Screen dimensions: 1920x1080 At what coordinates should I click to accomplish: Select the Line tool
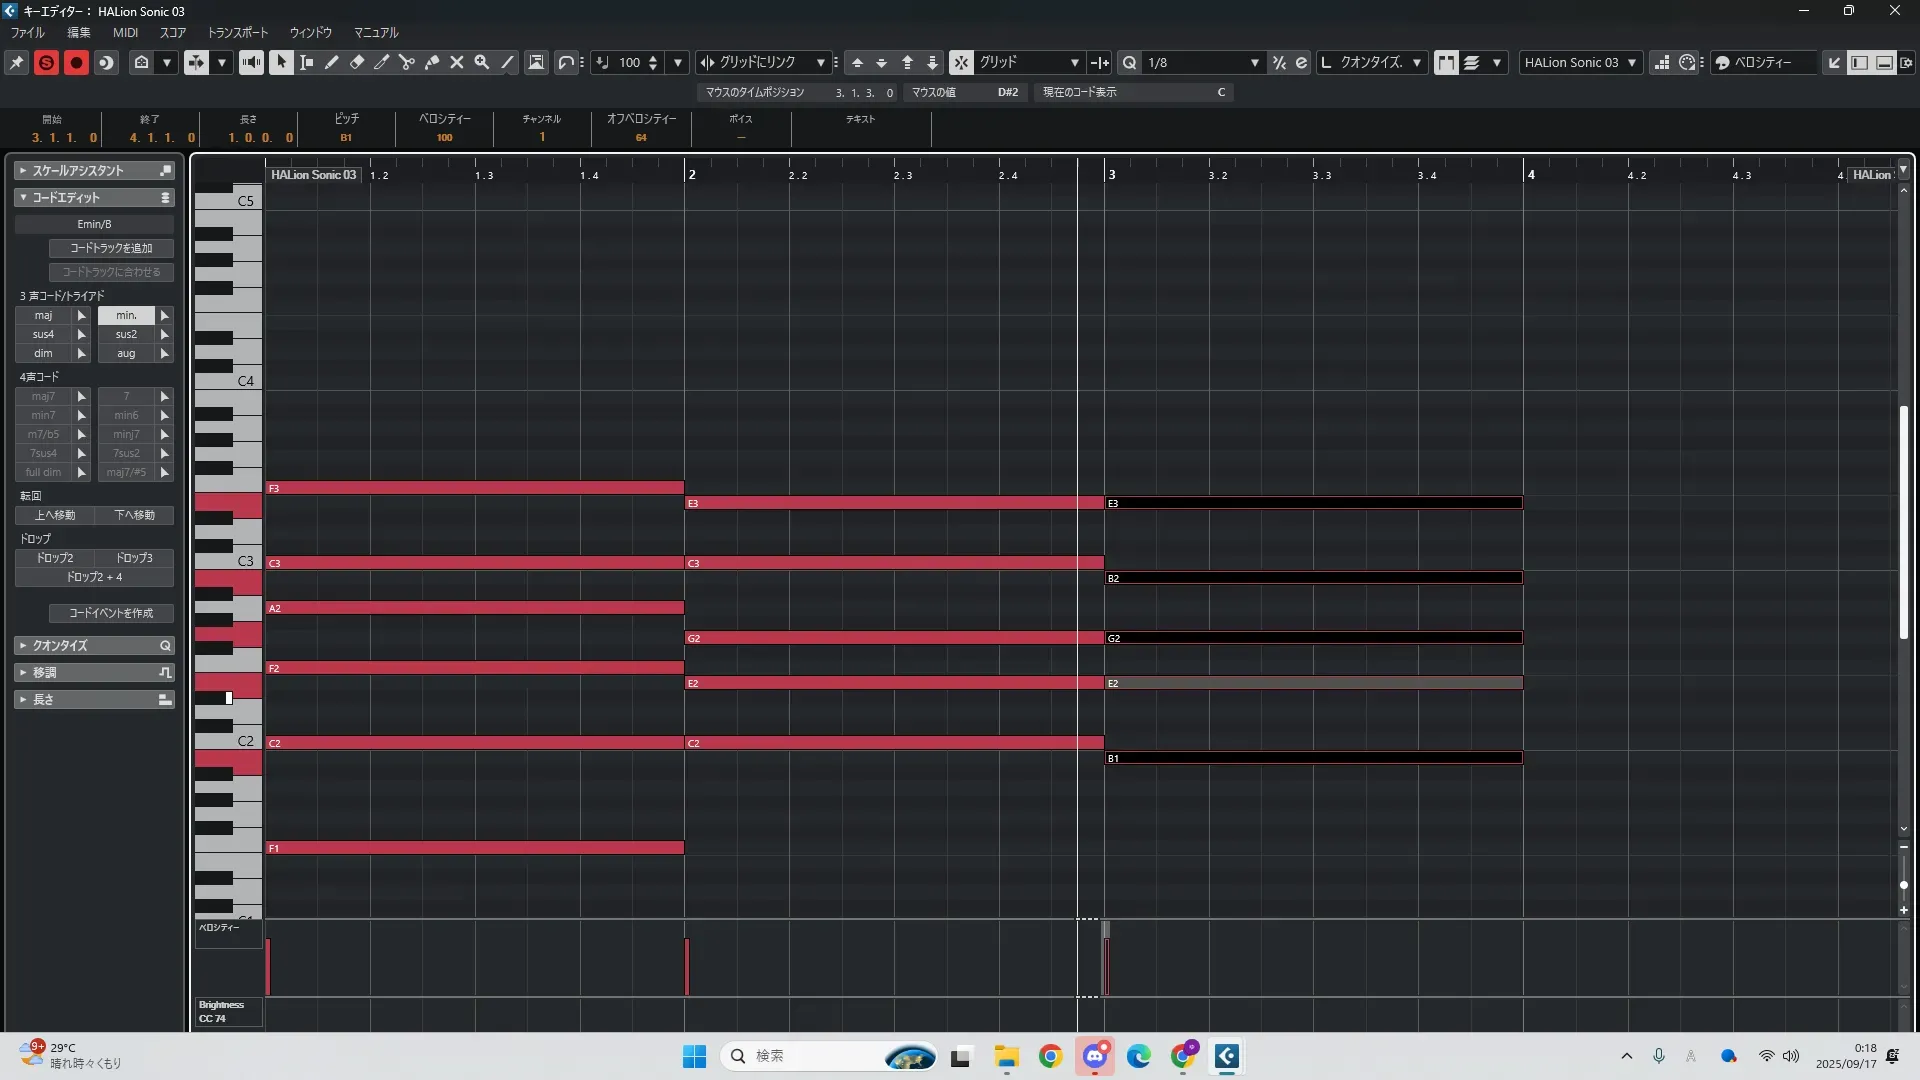[x=507, y=62]
